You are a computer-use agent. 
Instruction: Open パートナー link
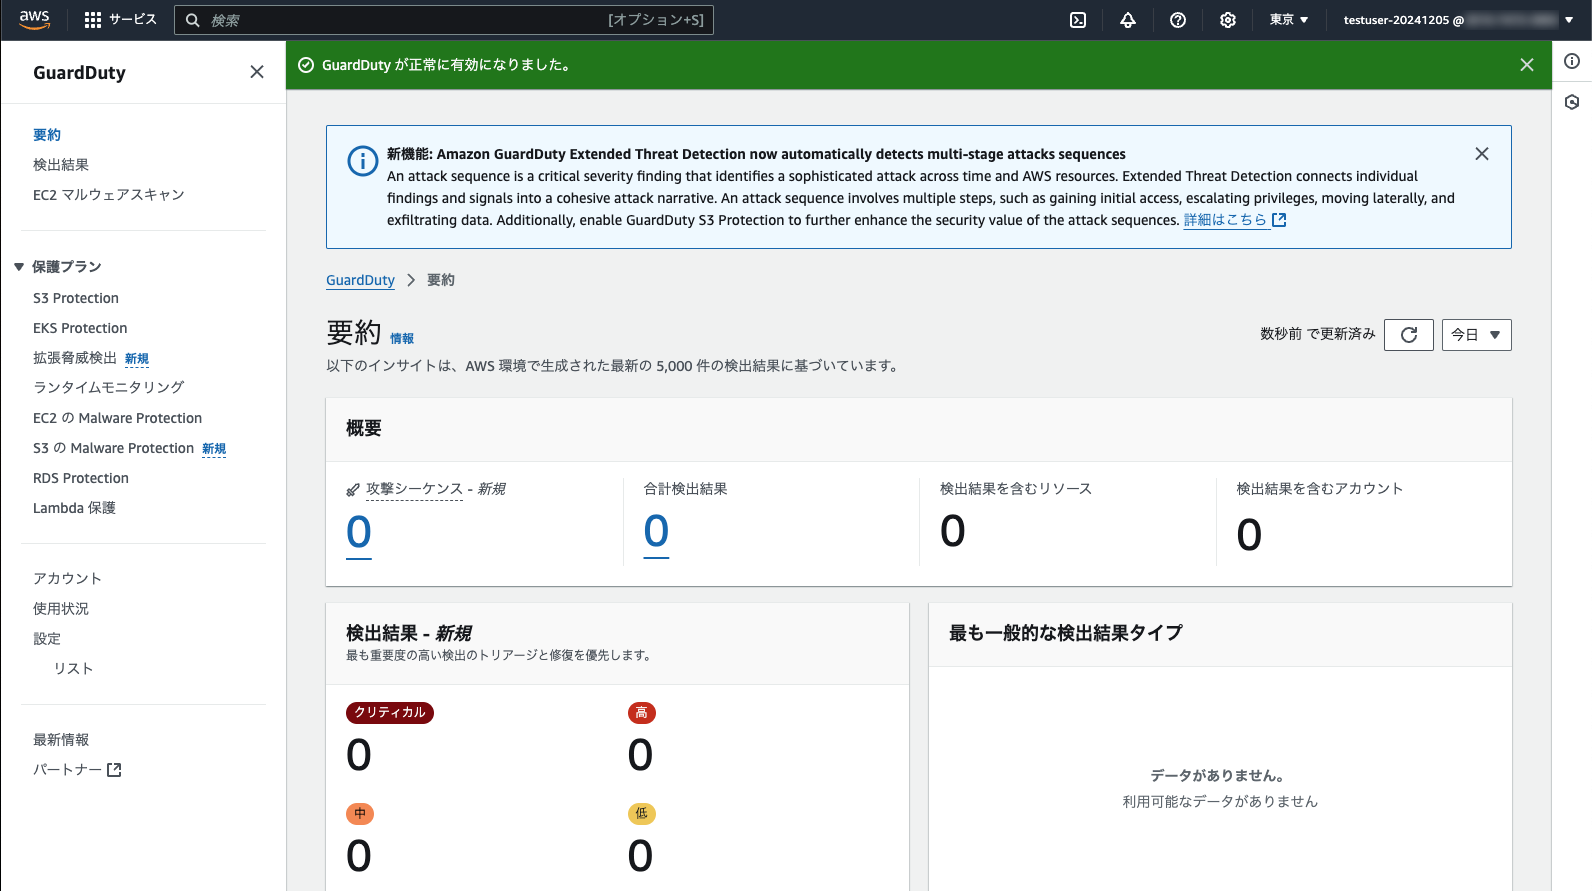(67, 770)
